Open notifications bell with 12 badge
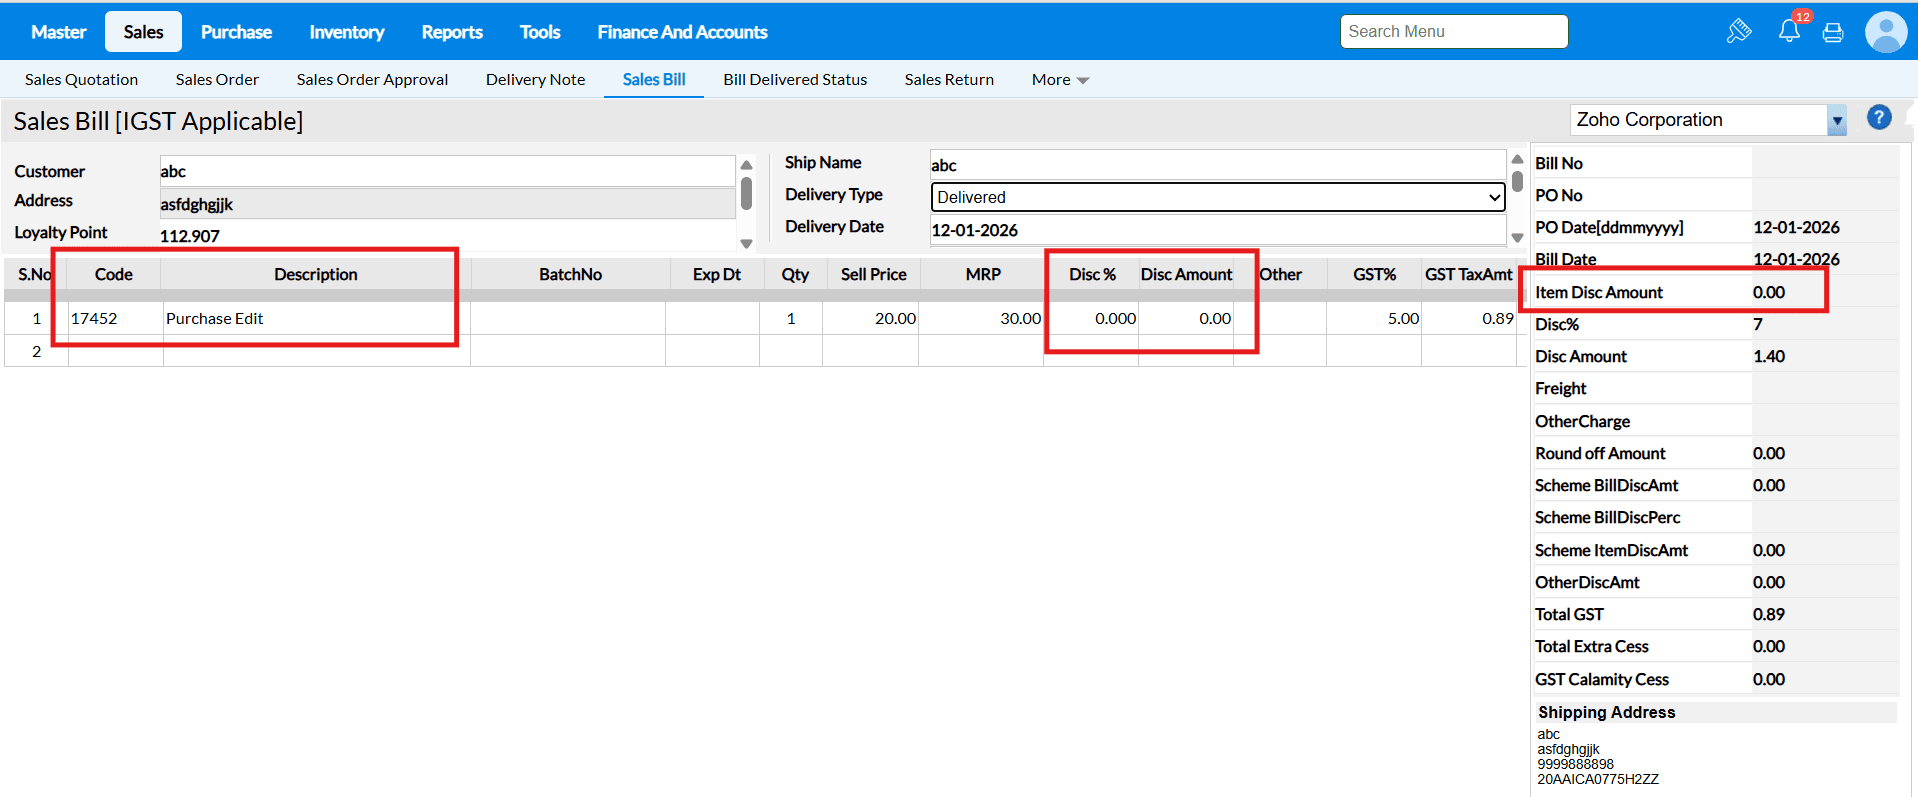1918x797 pixels. click(1789, 31)
